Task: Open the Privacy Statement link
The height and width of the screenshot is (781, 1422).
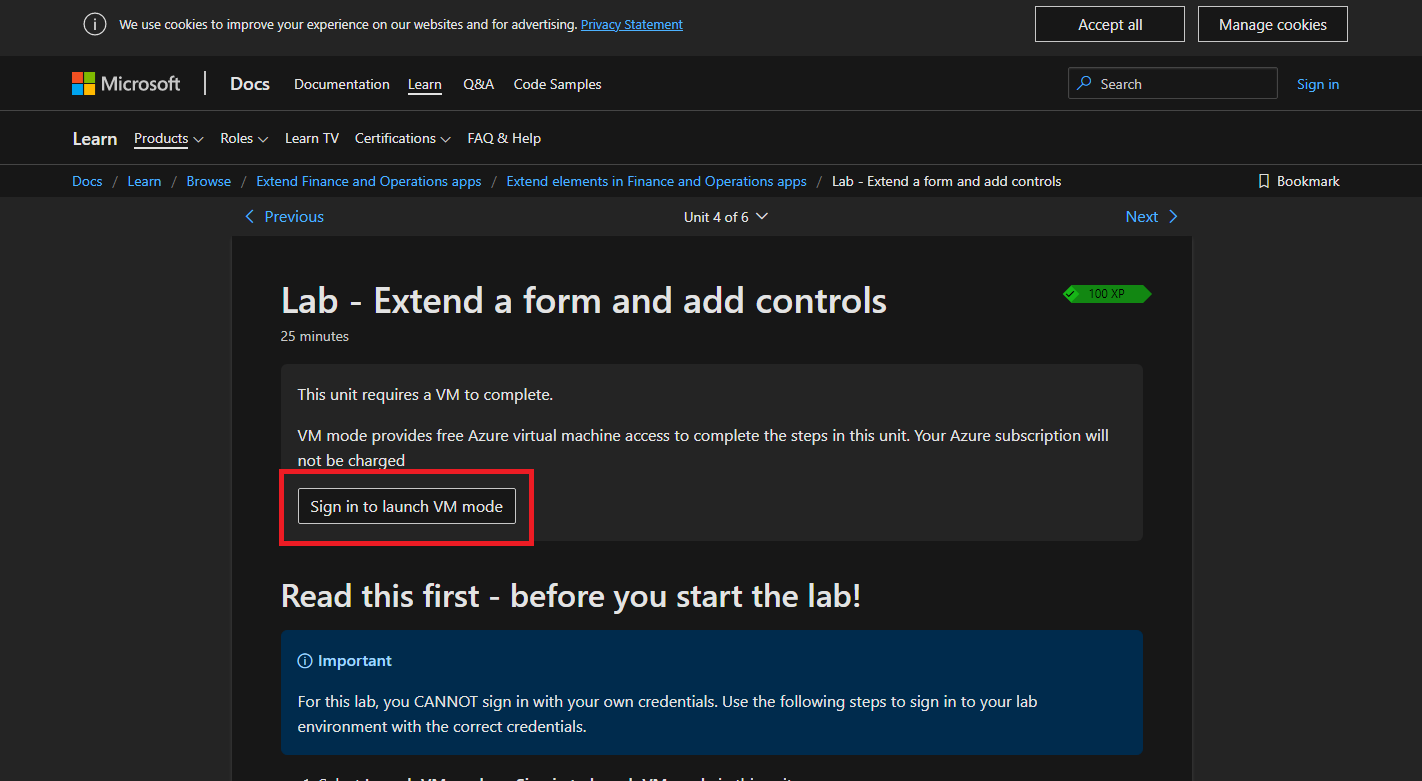Action: [x=632, y=24]
